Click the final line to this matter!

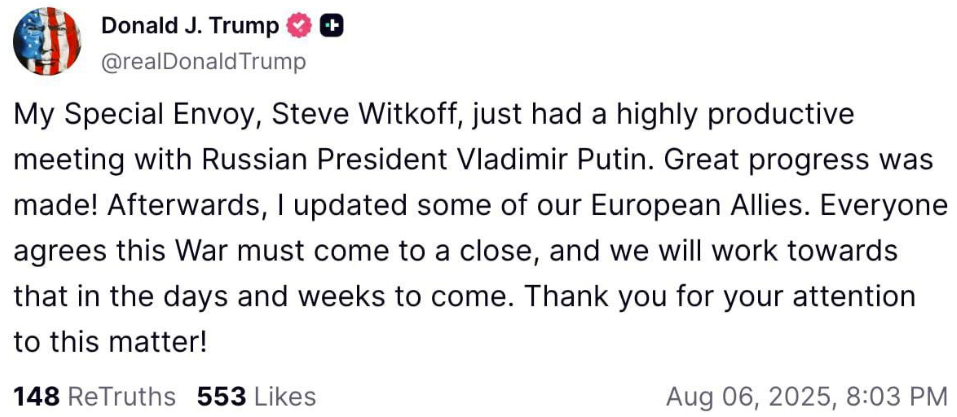111,342
